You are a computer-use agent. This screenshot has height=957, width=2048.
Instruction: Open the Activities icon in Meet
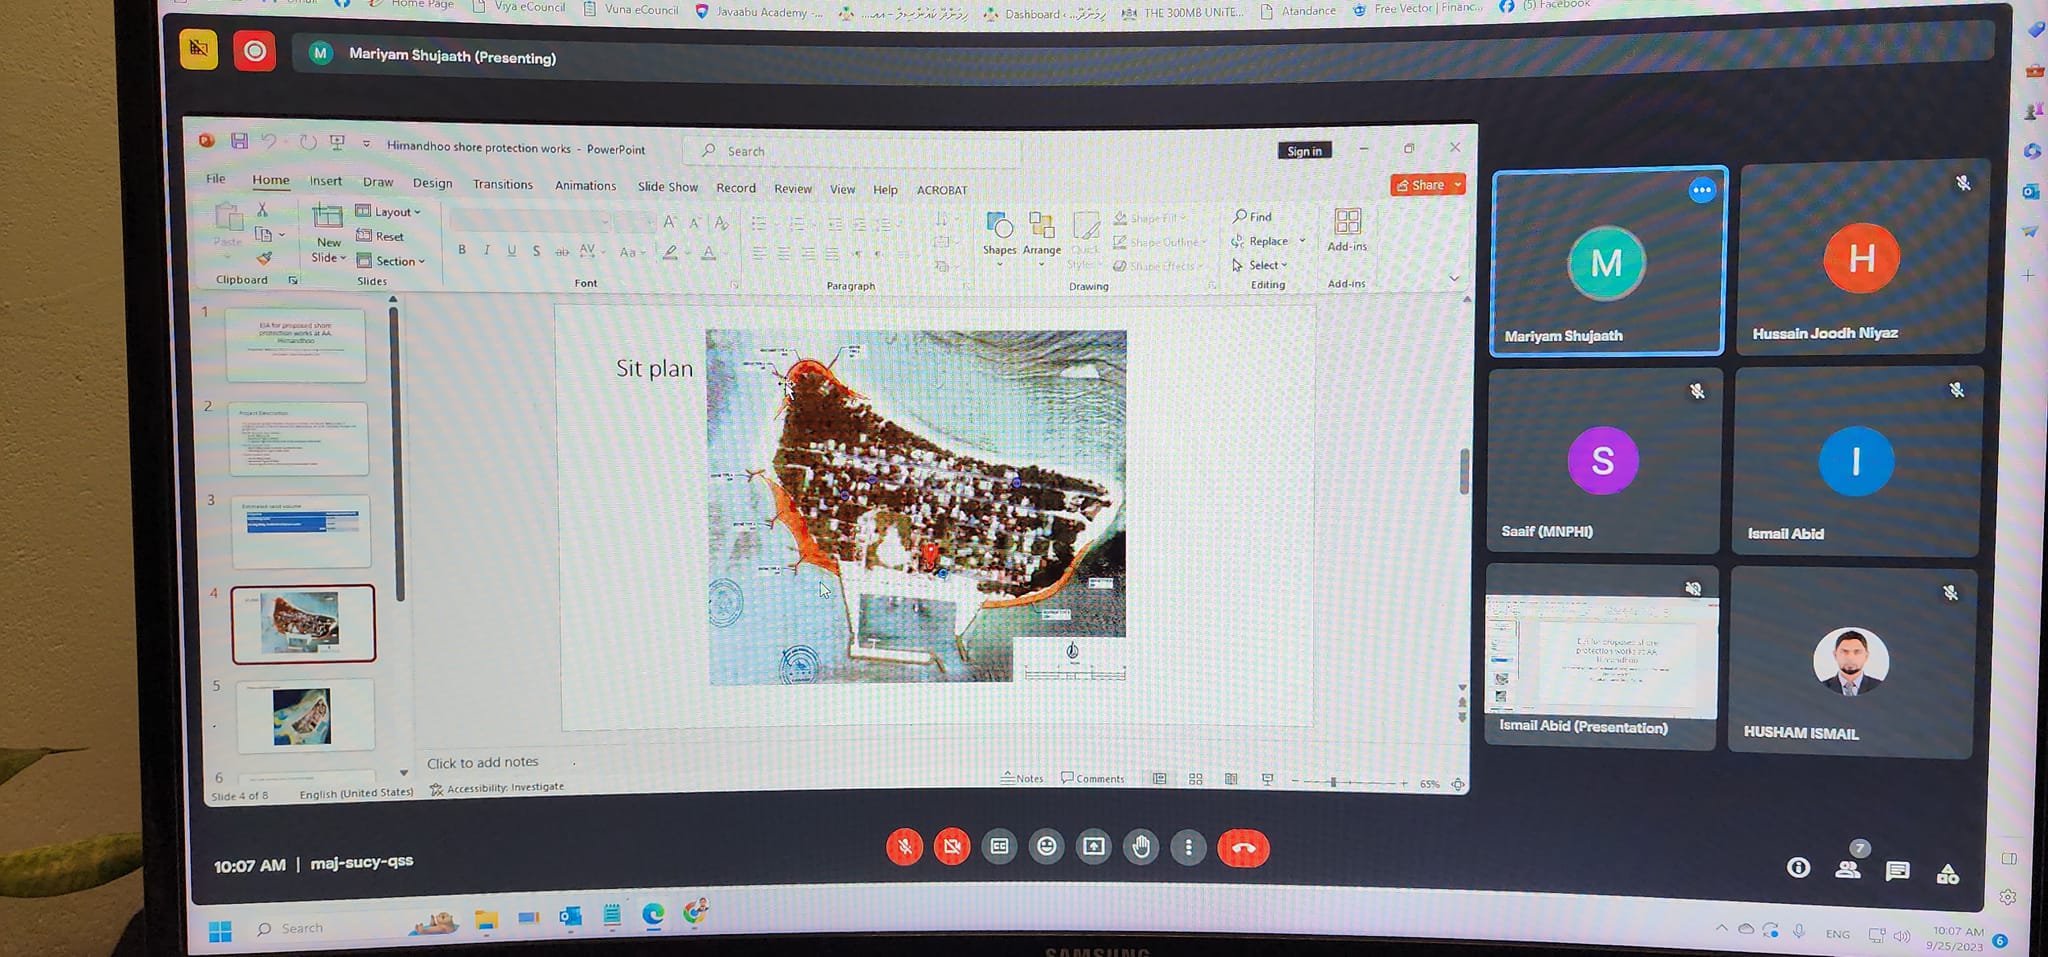(x=1947, y=874)
